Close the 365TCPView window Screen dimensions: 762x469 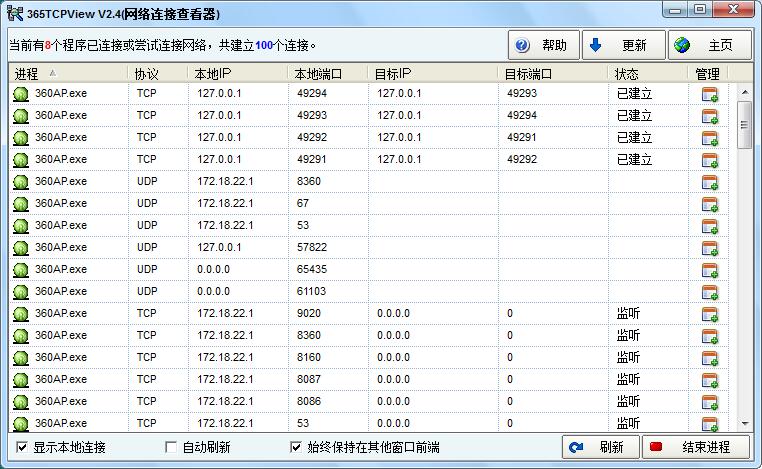point(734,9)
